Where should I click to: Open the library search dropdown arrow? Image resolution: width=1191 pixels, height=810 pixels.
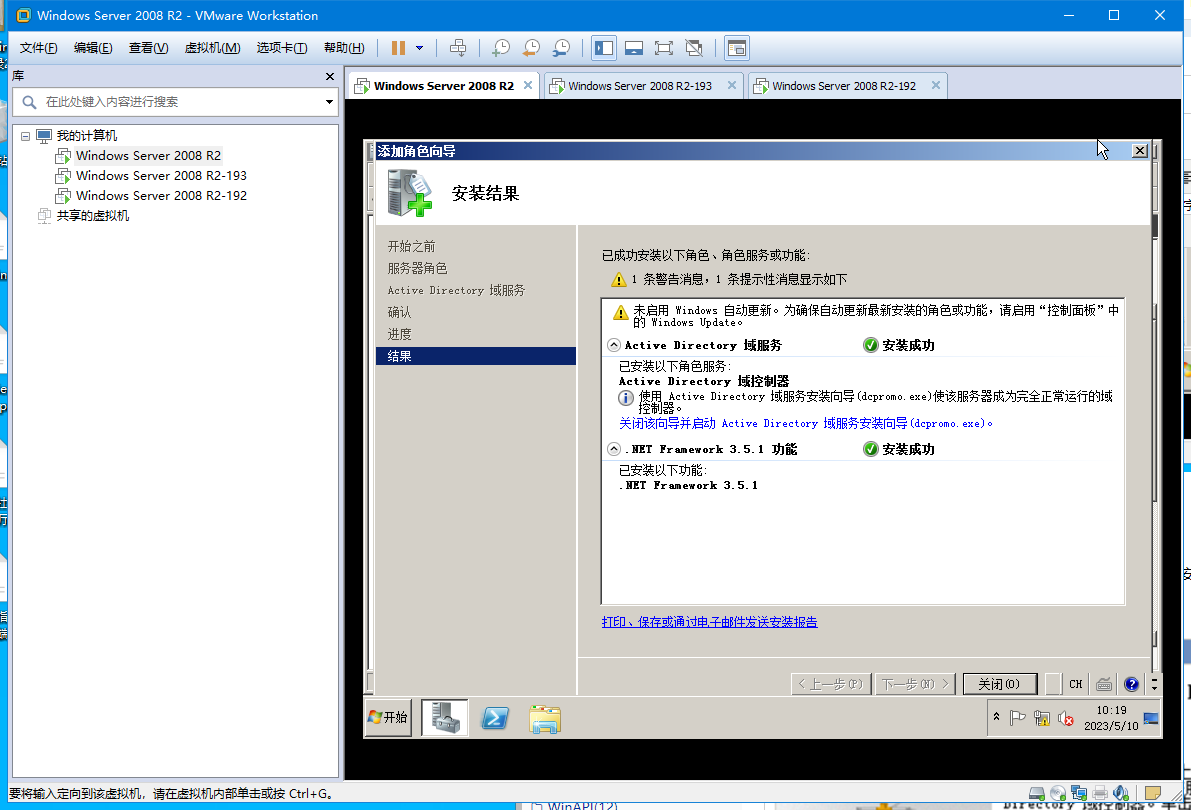329,102
